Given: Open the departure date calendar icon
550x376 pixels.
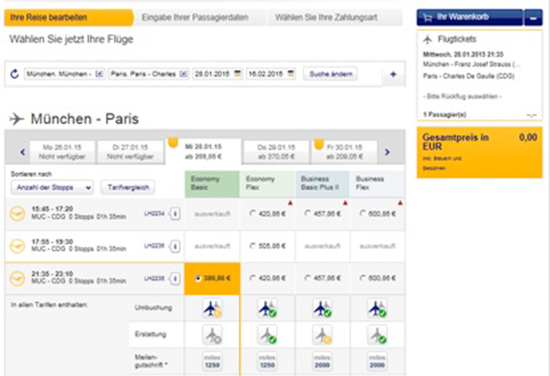Looking at the screenshot, I should (x=238, y=74).
